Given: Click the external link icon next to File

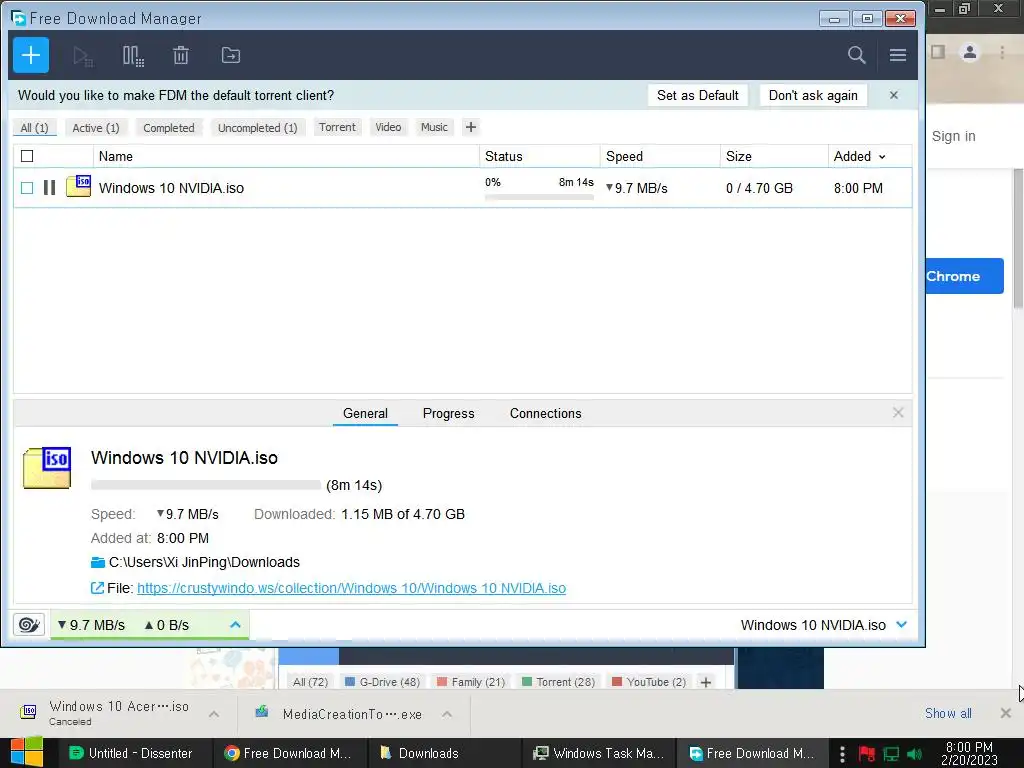Looking at the screenshot, I should [x=97, y=588].
